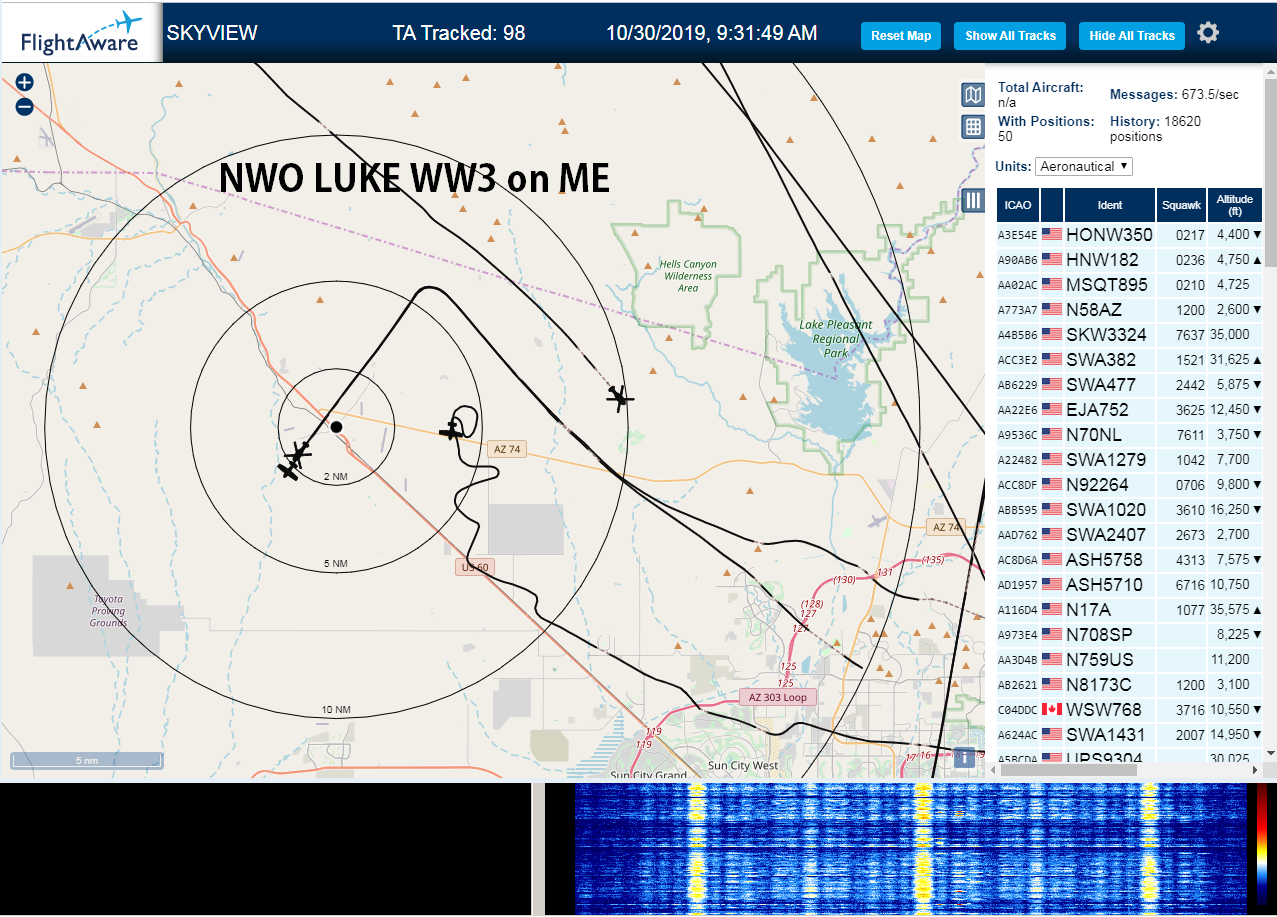Click the site position dot marker

click(x=337, y=427)
